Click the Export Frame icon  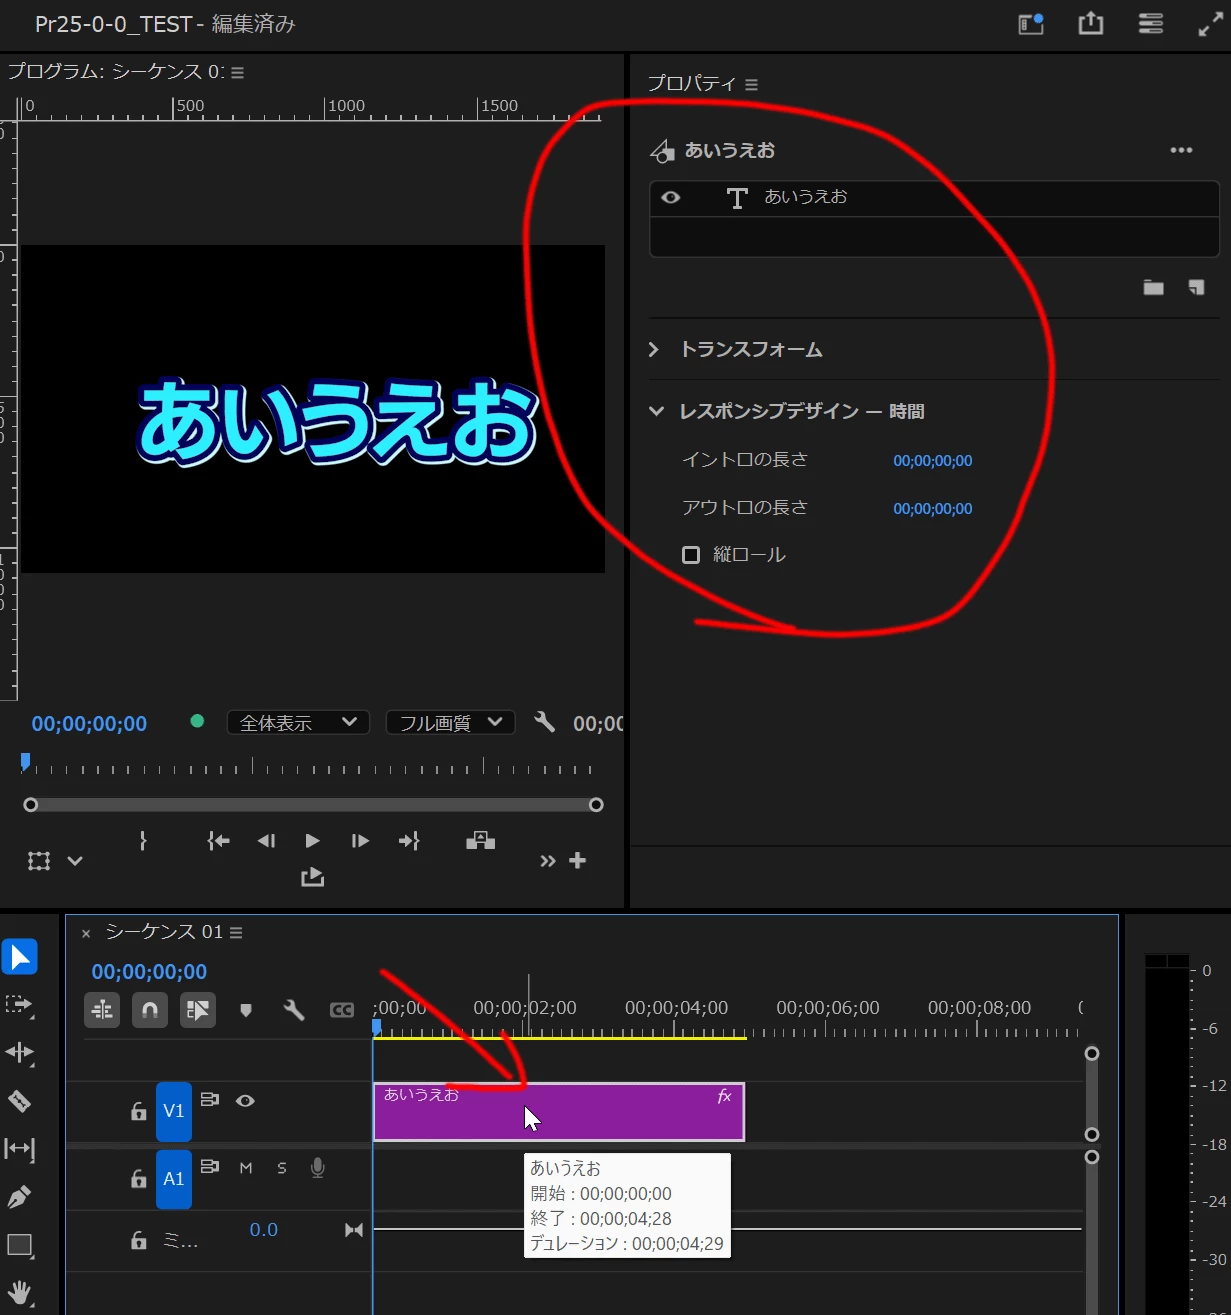click(x=313, y=877)
